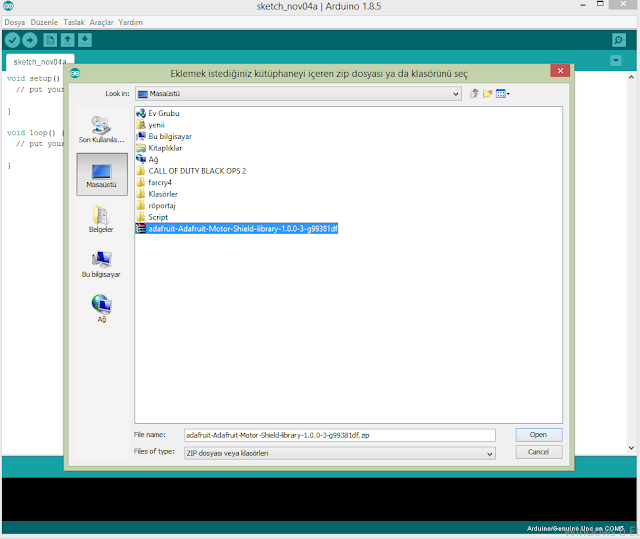Click the Verify sketch checkmark icon
This screenshot has width=640, height=539.
[x=12, y=40]
